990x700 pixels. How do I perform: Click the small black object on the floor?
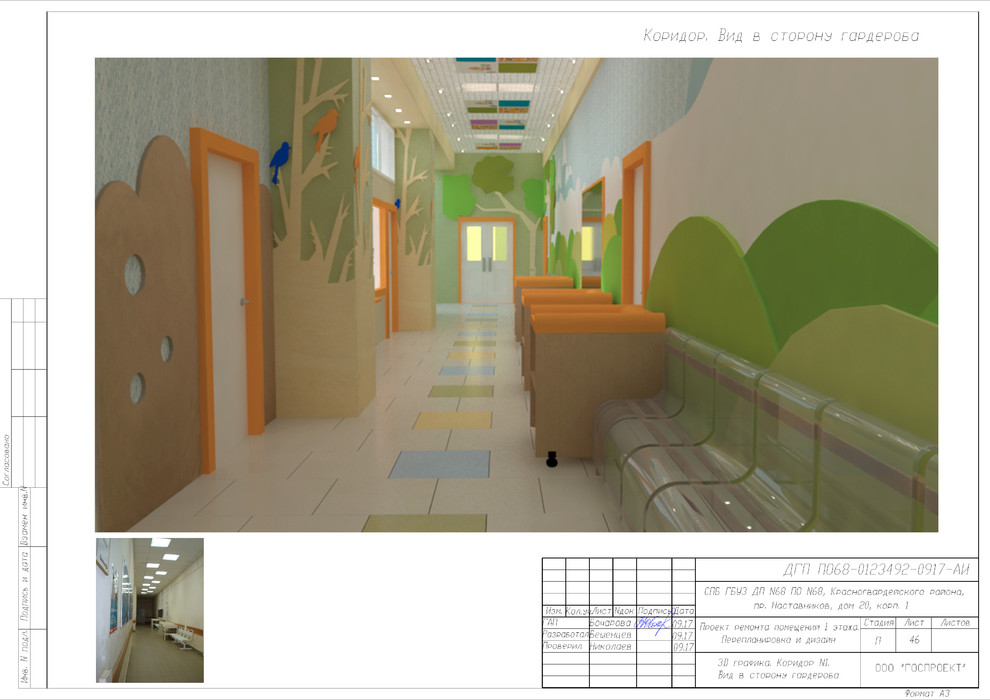click(x=550, y=460)
